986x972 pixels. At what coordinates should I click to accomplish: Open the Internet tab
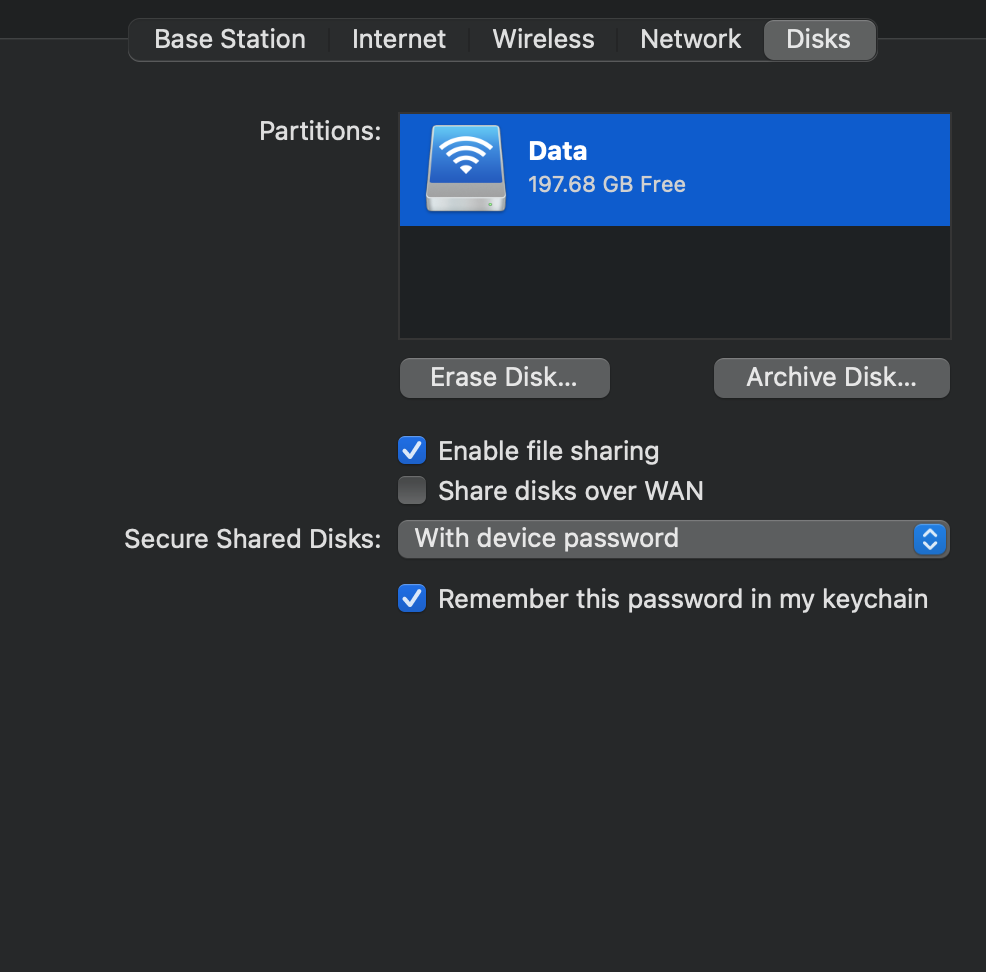tap(399, 40)
